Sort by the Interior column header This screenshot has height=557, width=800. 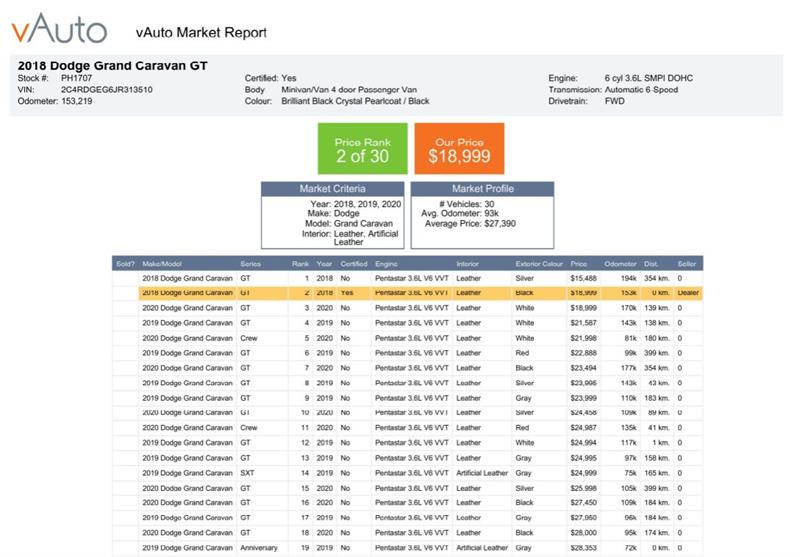[467, 264]
